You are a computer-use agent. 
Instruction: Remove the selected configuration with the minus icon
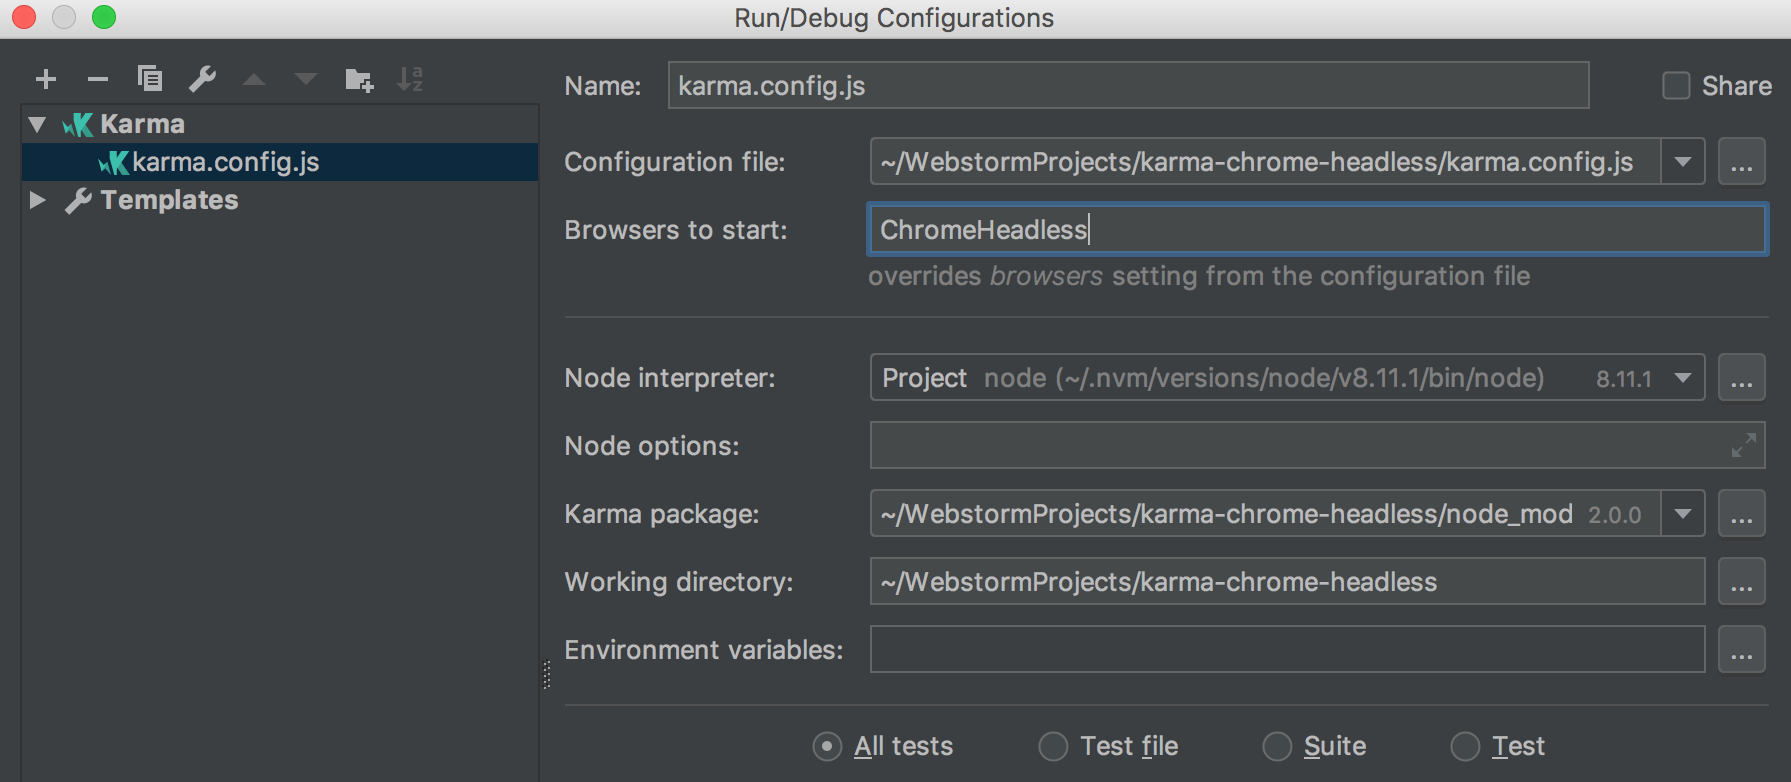point(98,79)
